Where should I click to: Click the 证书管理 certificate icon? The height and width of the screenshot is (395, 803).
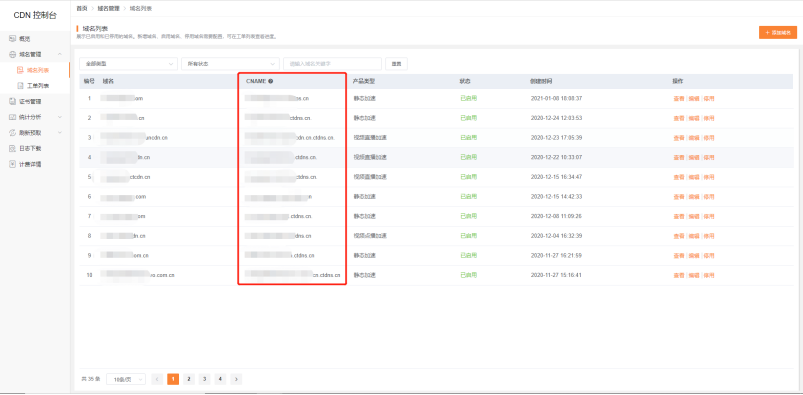[13, 101]
